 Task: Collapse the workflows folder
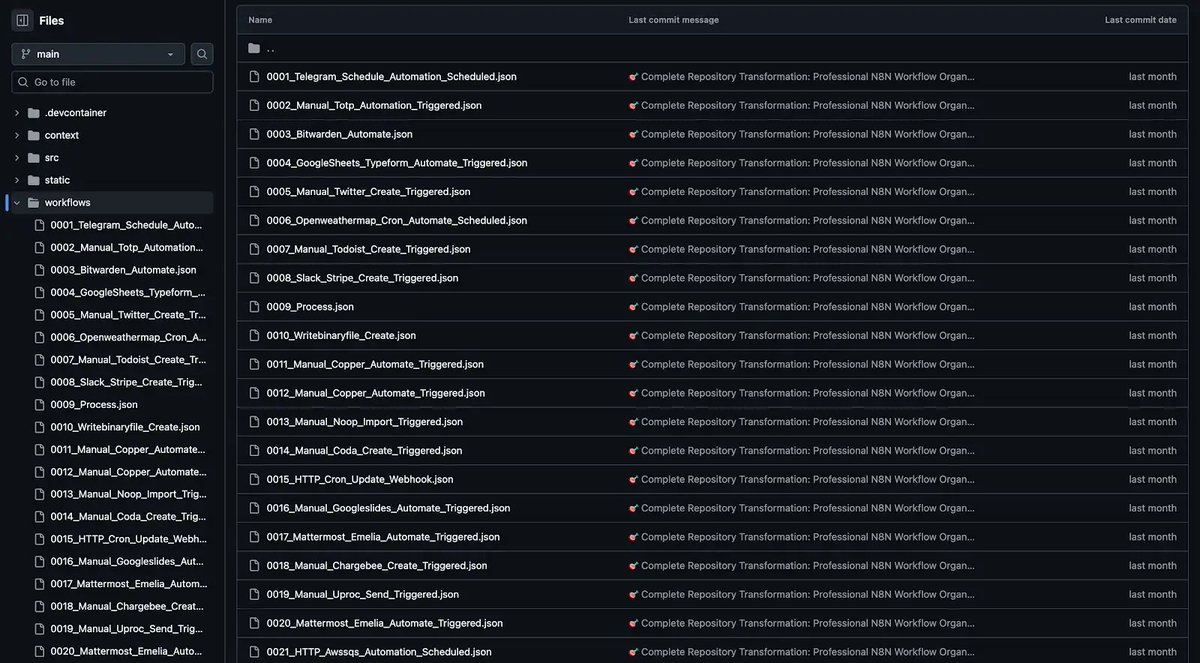16,201
